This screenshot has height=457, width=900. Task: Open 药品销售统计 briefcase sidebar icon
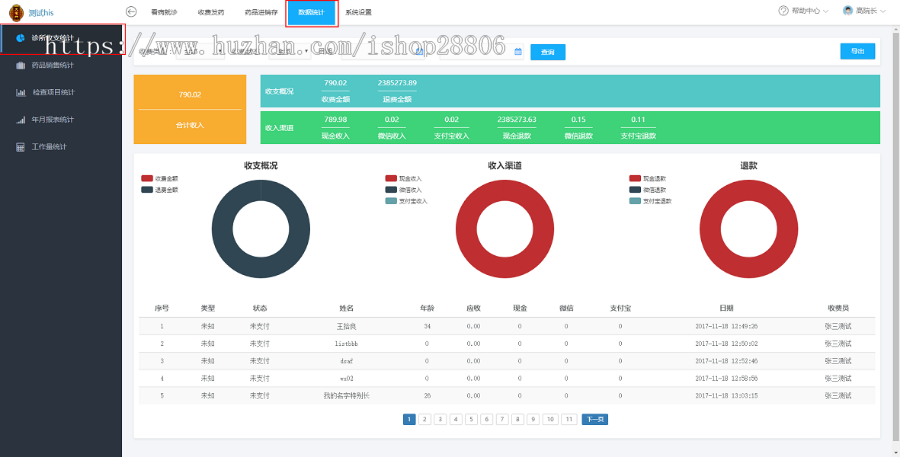click(20, 65)
